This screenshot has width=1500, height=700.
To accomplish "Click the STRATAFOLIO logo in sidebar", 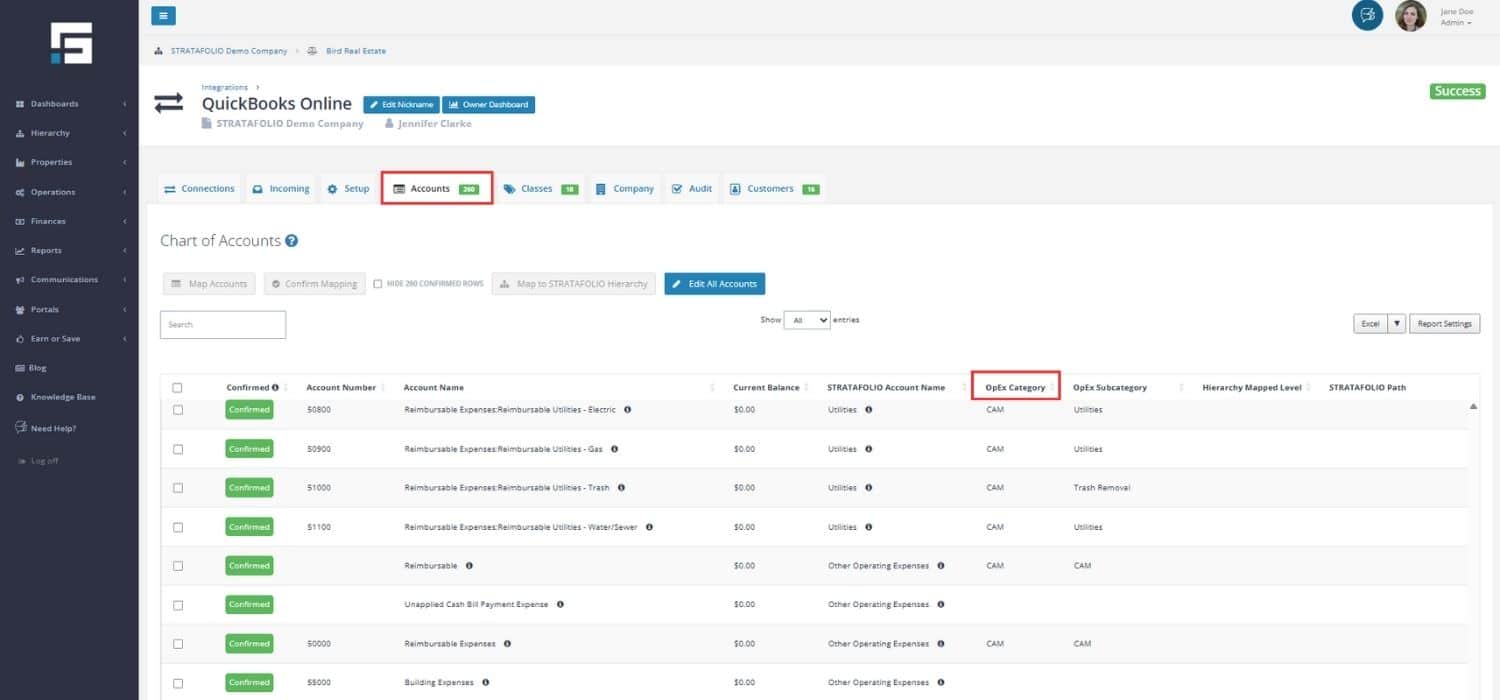I will point(71,43).
